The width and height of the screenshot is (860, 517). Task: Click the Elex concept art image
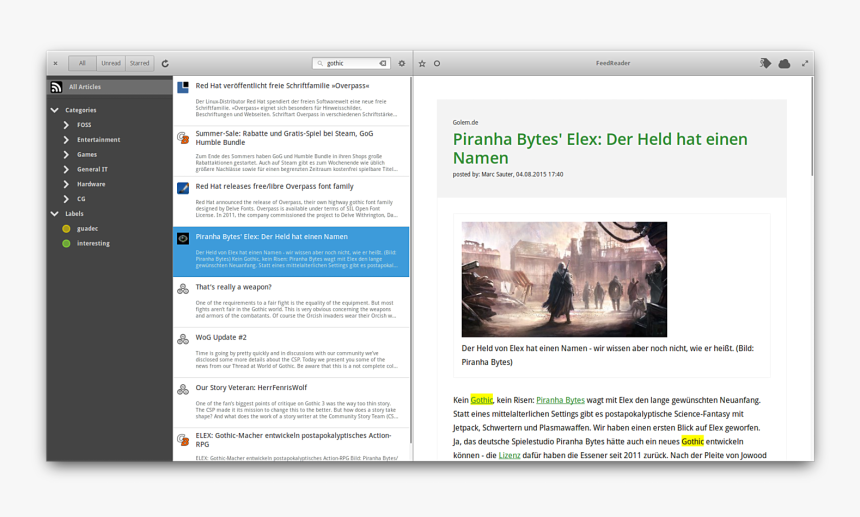pyautogui.click(x=564, y=279)
